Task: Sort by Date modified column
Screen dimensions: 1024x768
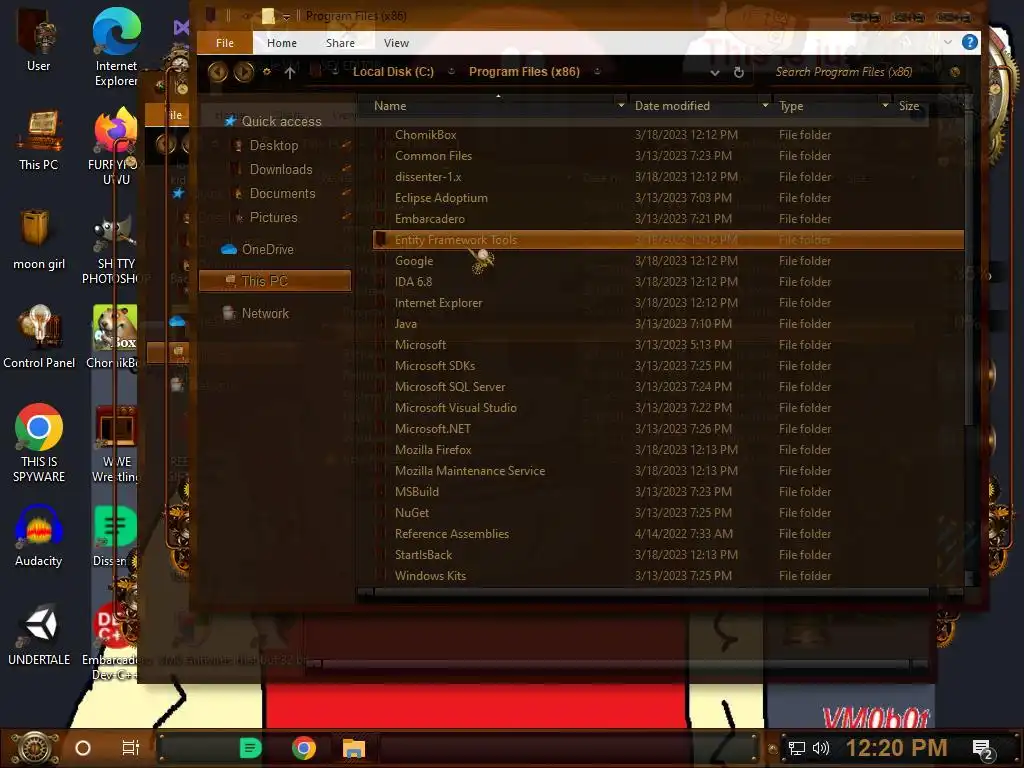Action: (672, 106)
